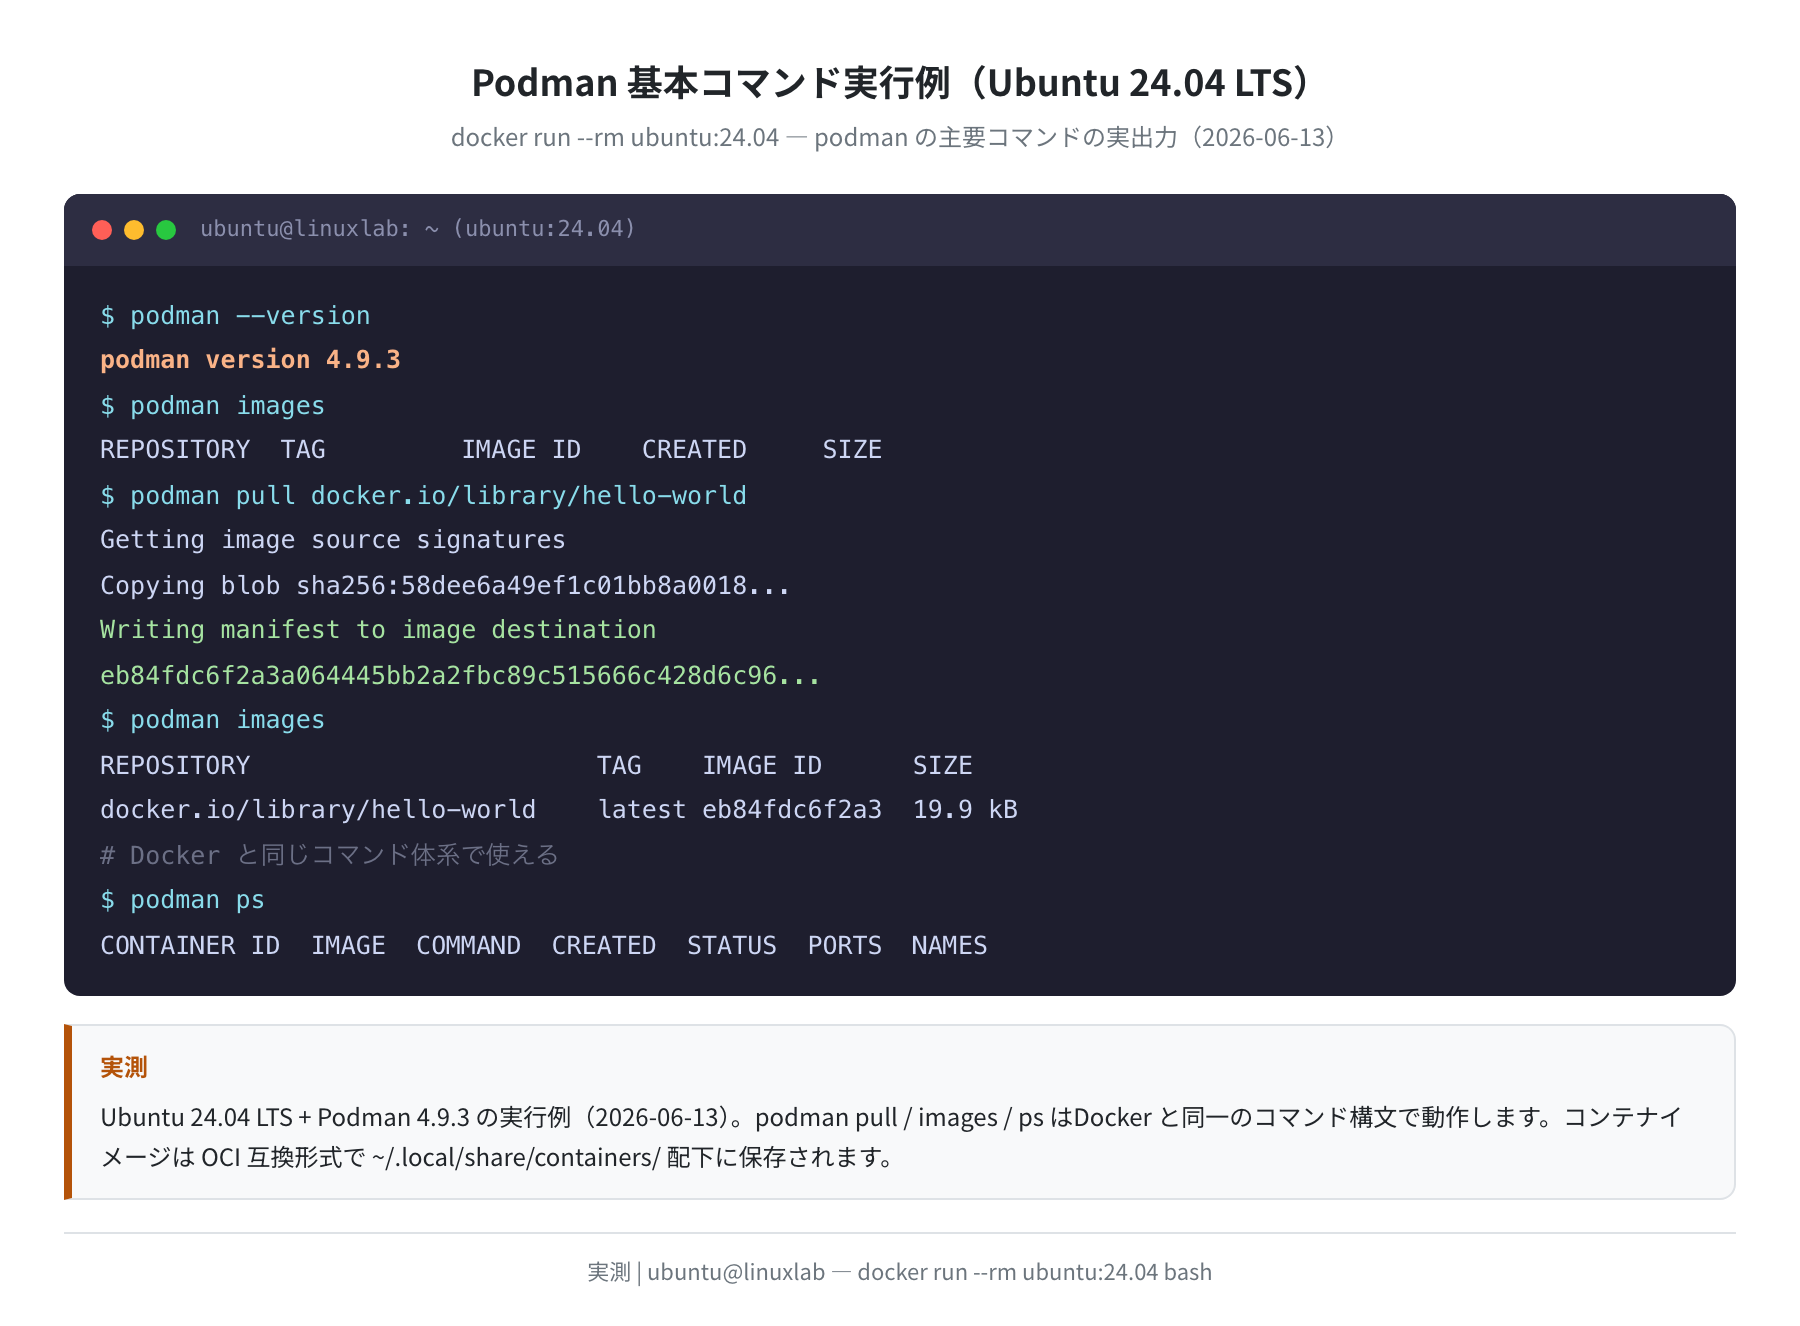Click the 'NAMES' column header

(x=949, y=946)
